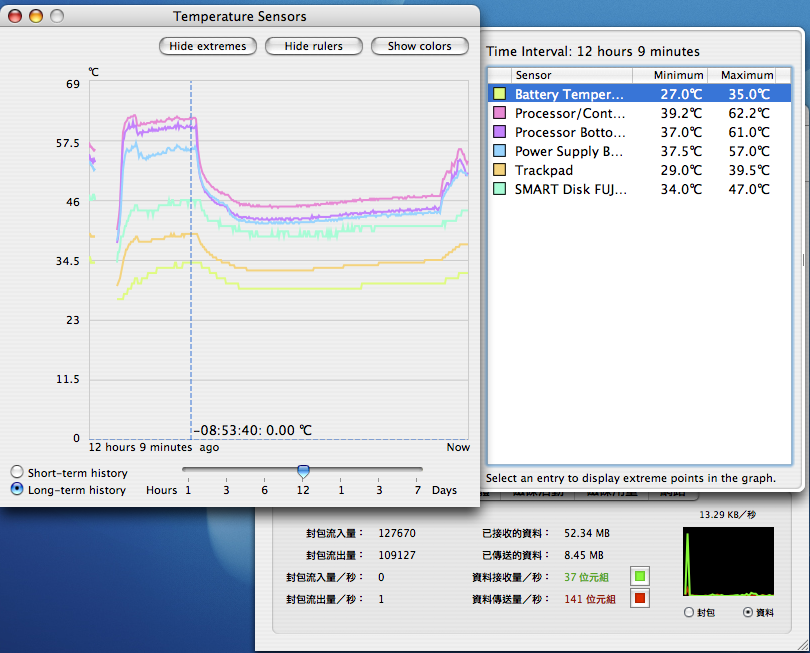This screenshot has width=810, height=653.
Task: Click the red 141 位元組 send rate
Action: (x=590, y=599)
